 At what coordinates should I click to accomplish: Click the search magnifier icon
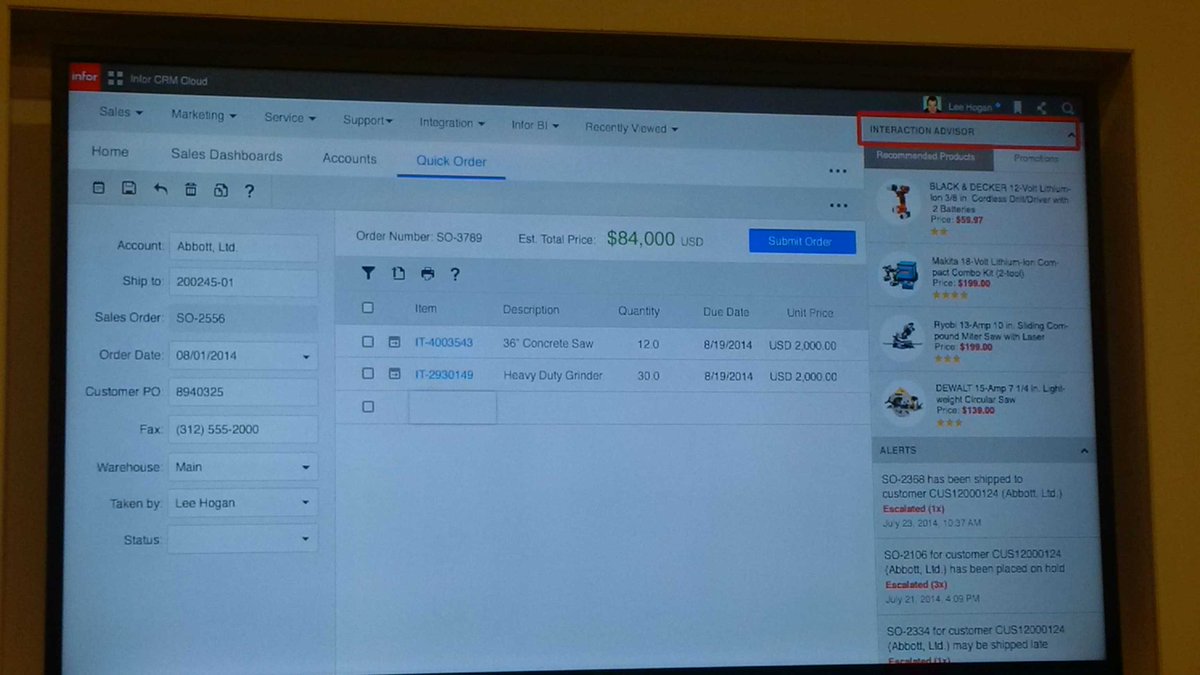[1068, 108]
